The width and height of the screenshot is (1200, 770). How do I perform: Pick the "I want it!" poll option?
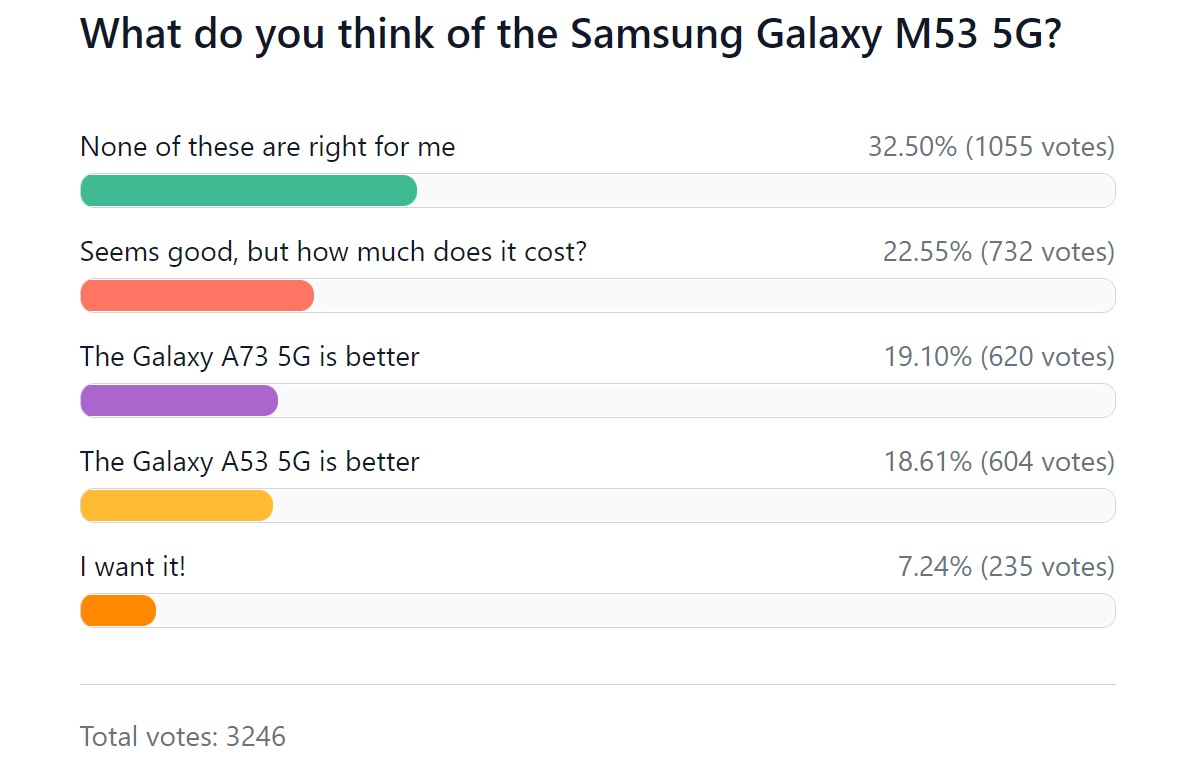(x=133, y=567)
